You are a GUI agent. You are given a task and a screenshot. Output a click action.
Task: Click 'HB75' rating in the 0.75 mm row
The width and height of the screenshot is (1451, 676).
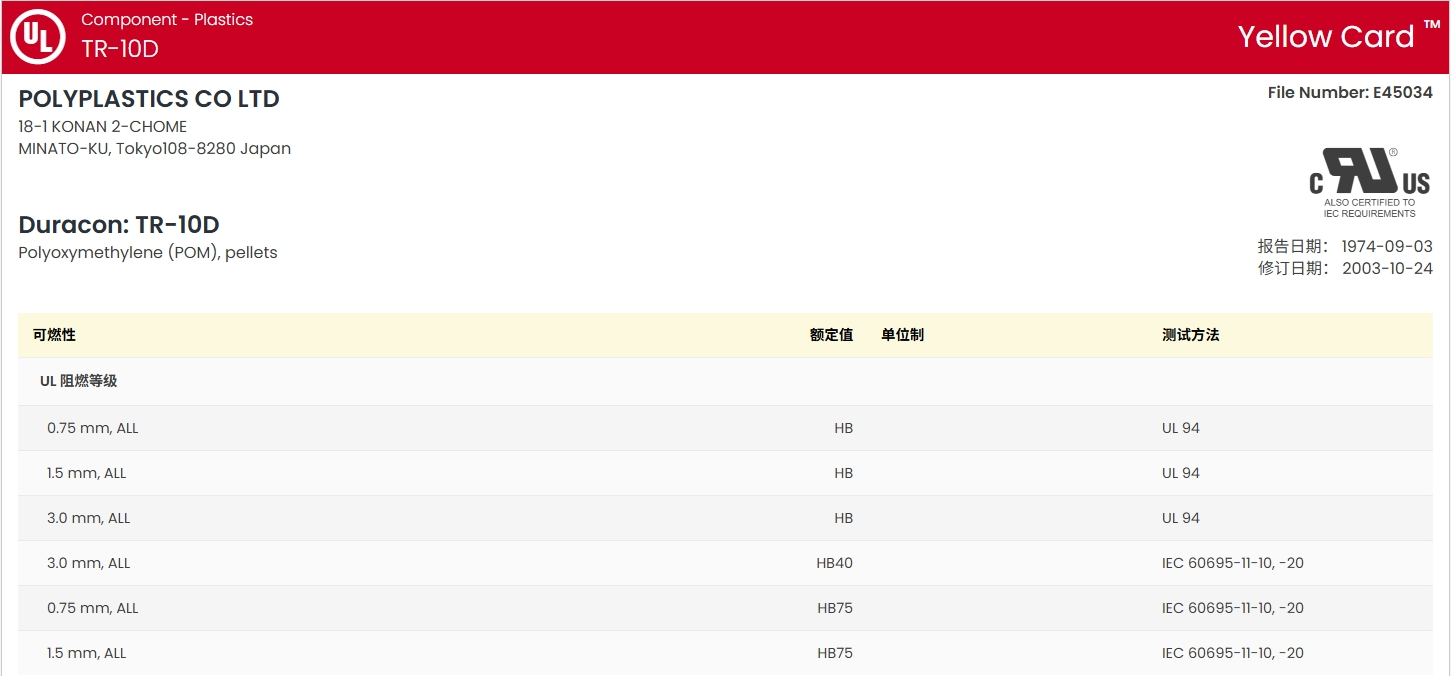click(x=835, y=608)
